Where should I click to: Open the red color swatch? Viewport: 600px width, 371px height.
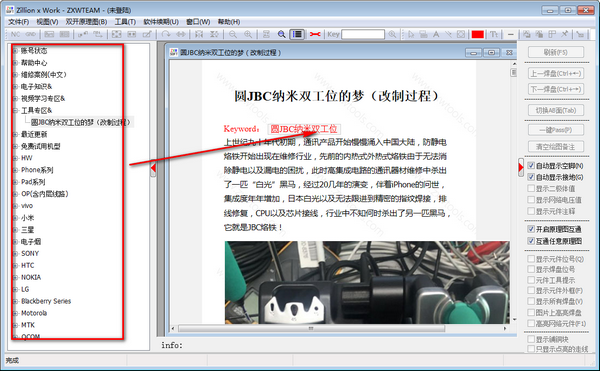[x=477, y=34]
